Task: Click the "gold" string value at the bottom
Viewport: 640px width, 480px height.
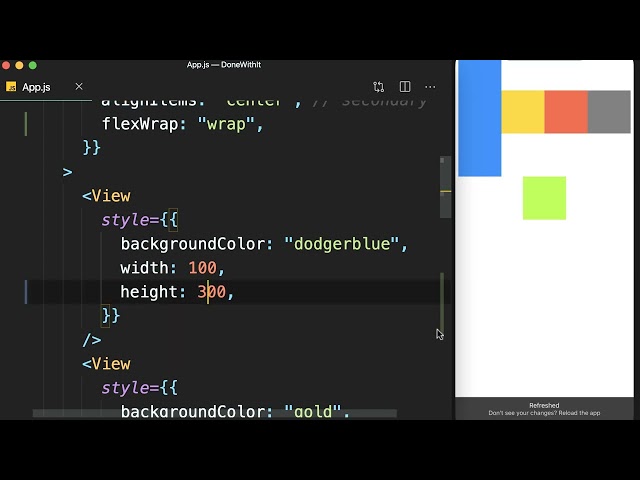Action: point(313,412)
